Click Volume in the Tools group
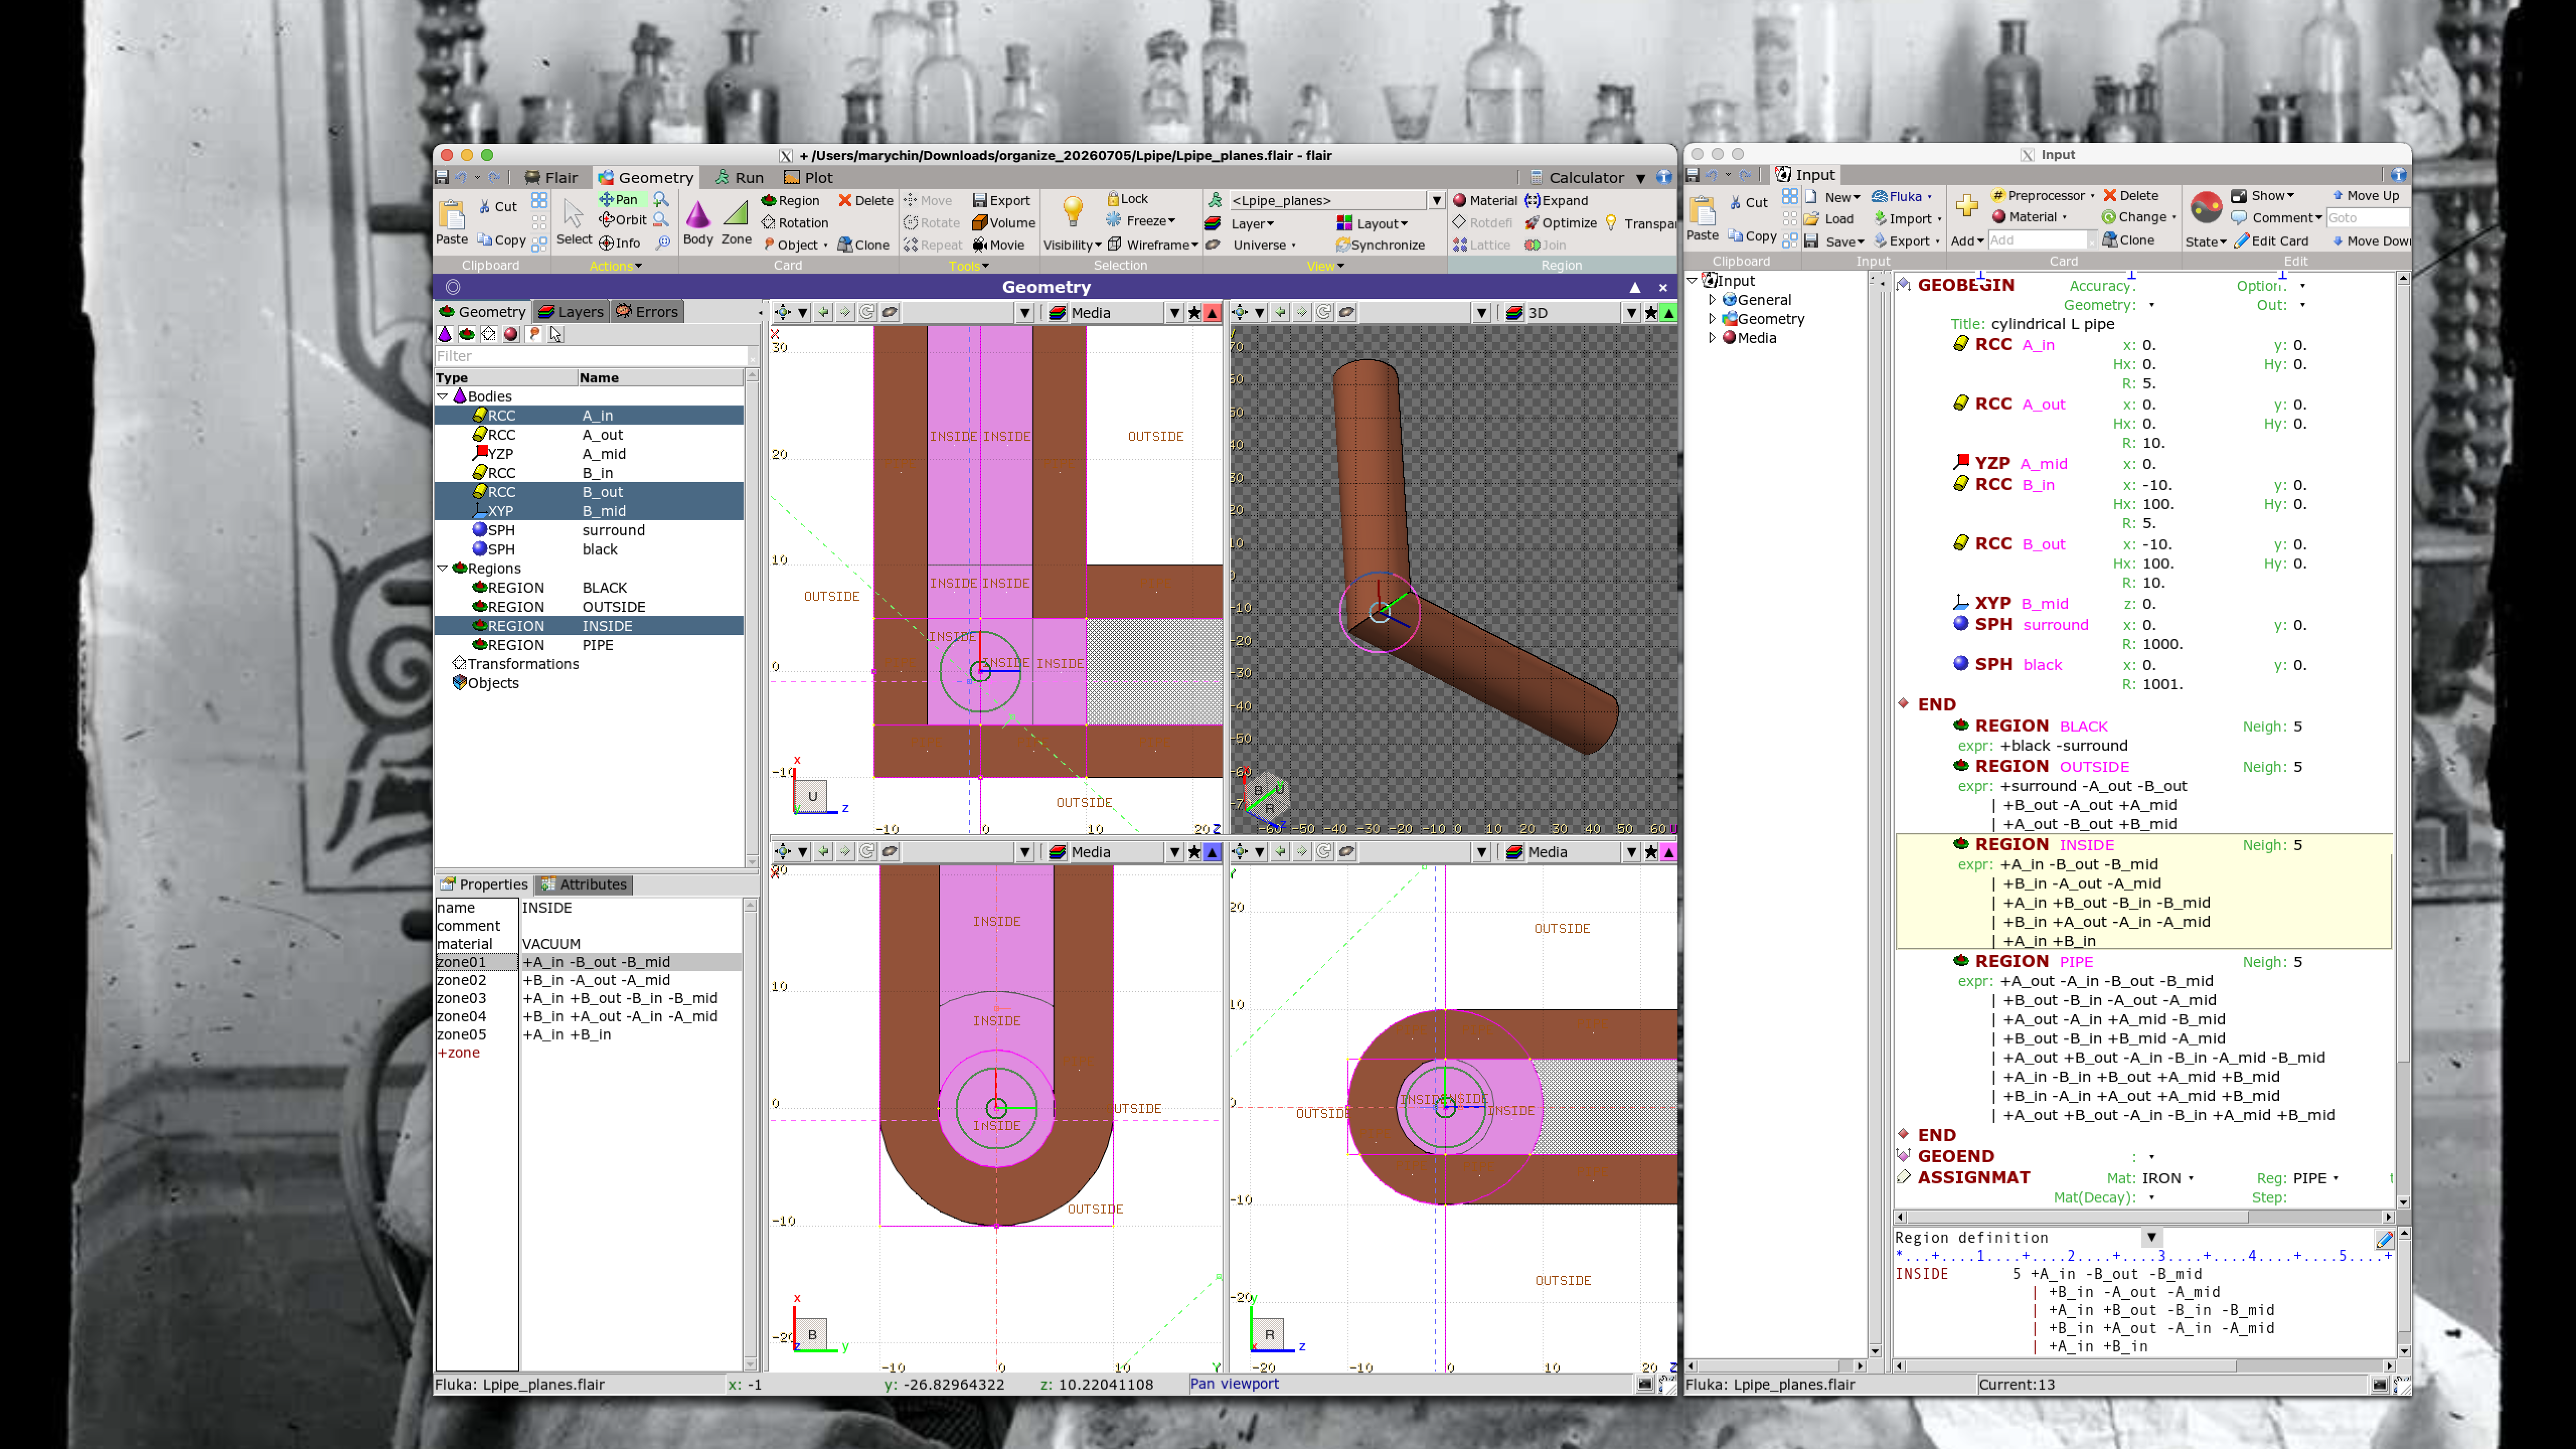The height and width of the screenshot is (1449, 2576). [x=1003, y=223]
